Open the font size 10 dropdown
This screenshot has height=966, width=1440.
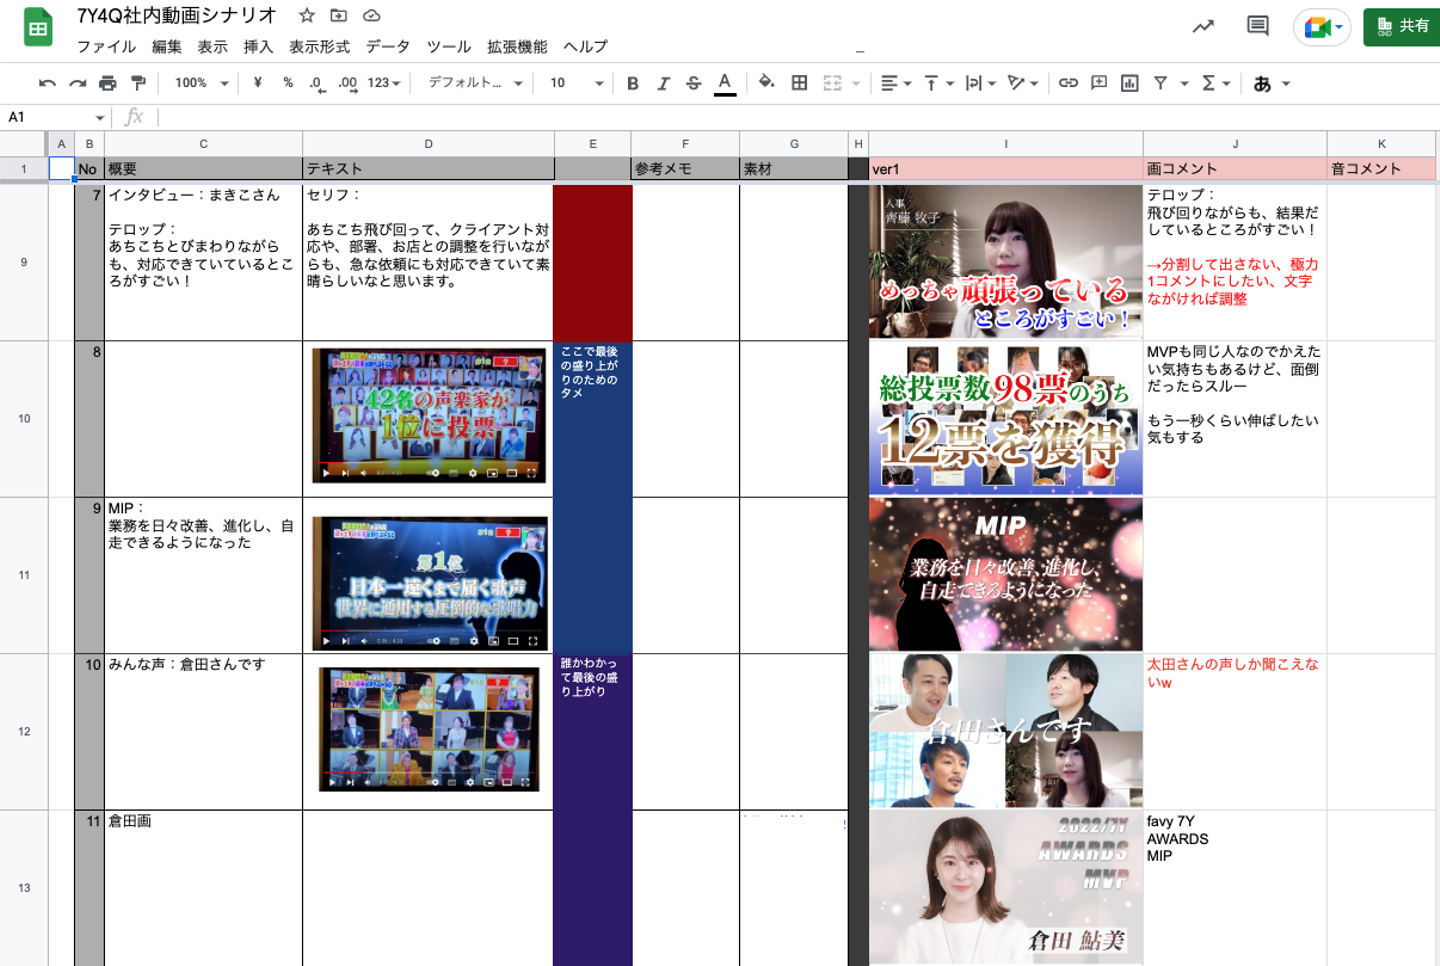tap(576, 83)
